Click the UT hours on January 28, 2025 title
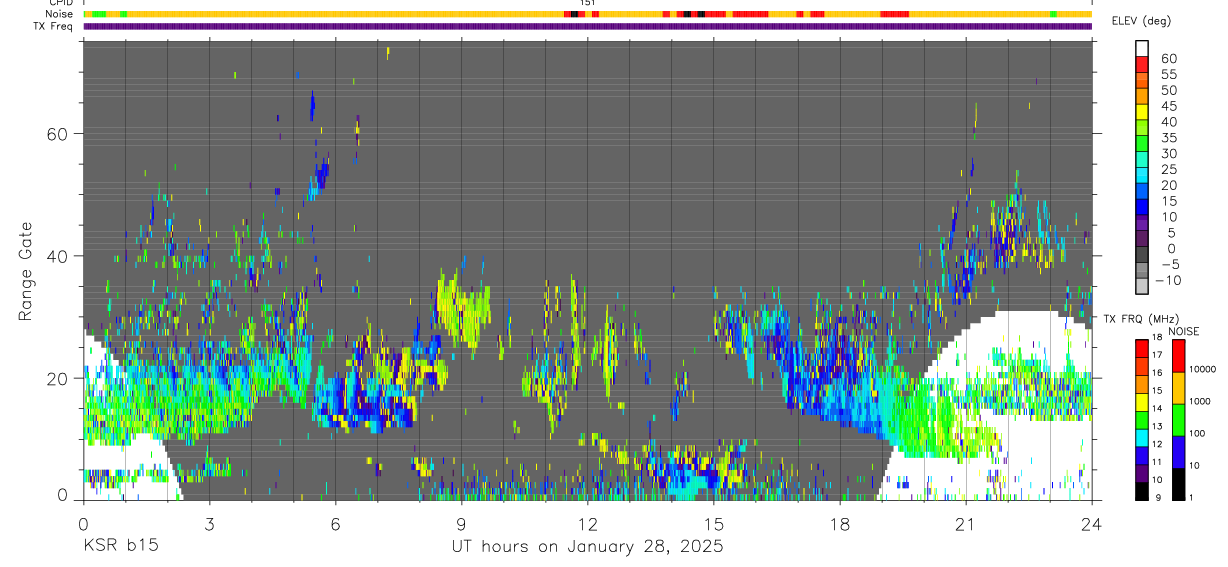The height and width of the screenshot is (567, 1228). pyautogui.click(x=587, y=547)
